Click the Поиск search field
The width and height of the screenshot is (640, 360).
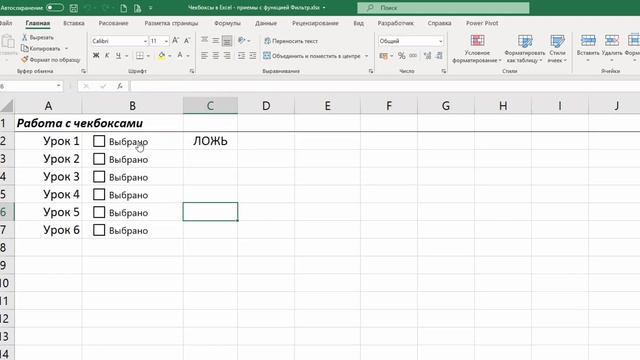pyautogui.click(x=443, y=8)
